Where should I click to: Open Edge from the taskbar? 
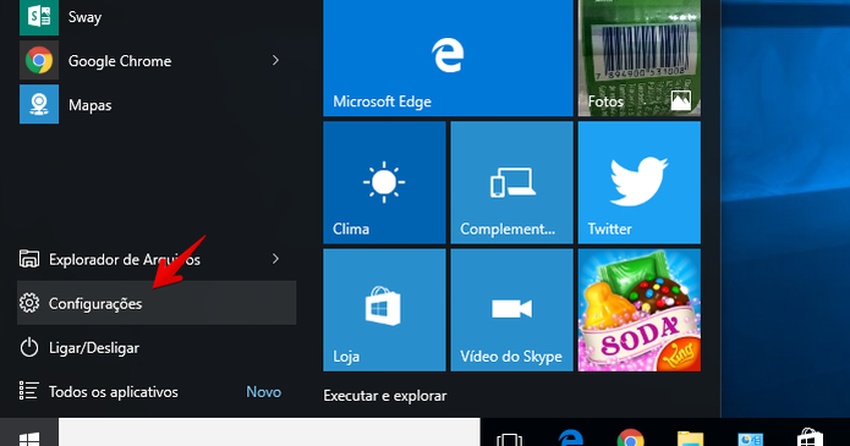coord(571,438)
